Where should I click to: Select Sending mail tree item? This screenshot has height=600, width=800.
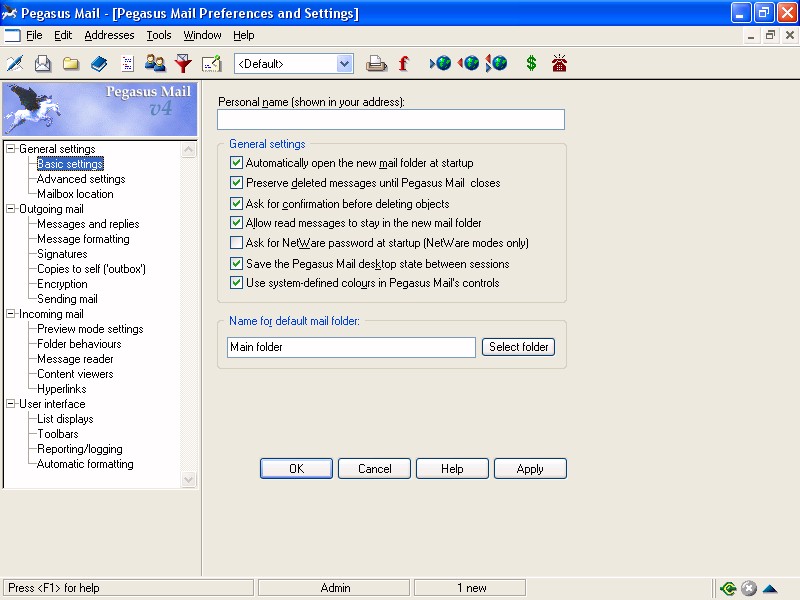point(67,299)
